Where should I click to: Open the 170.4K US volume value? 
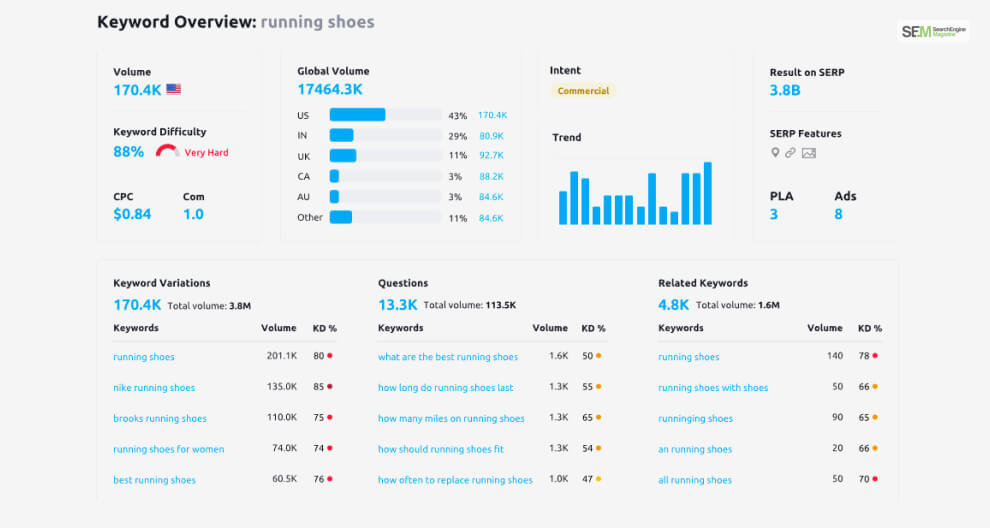point(137,90)
